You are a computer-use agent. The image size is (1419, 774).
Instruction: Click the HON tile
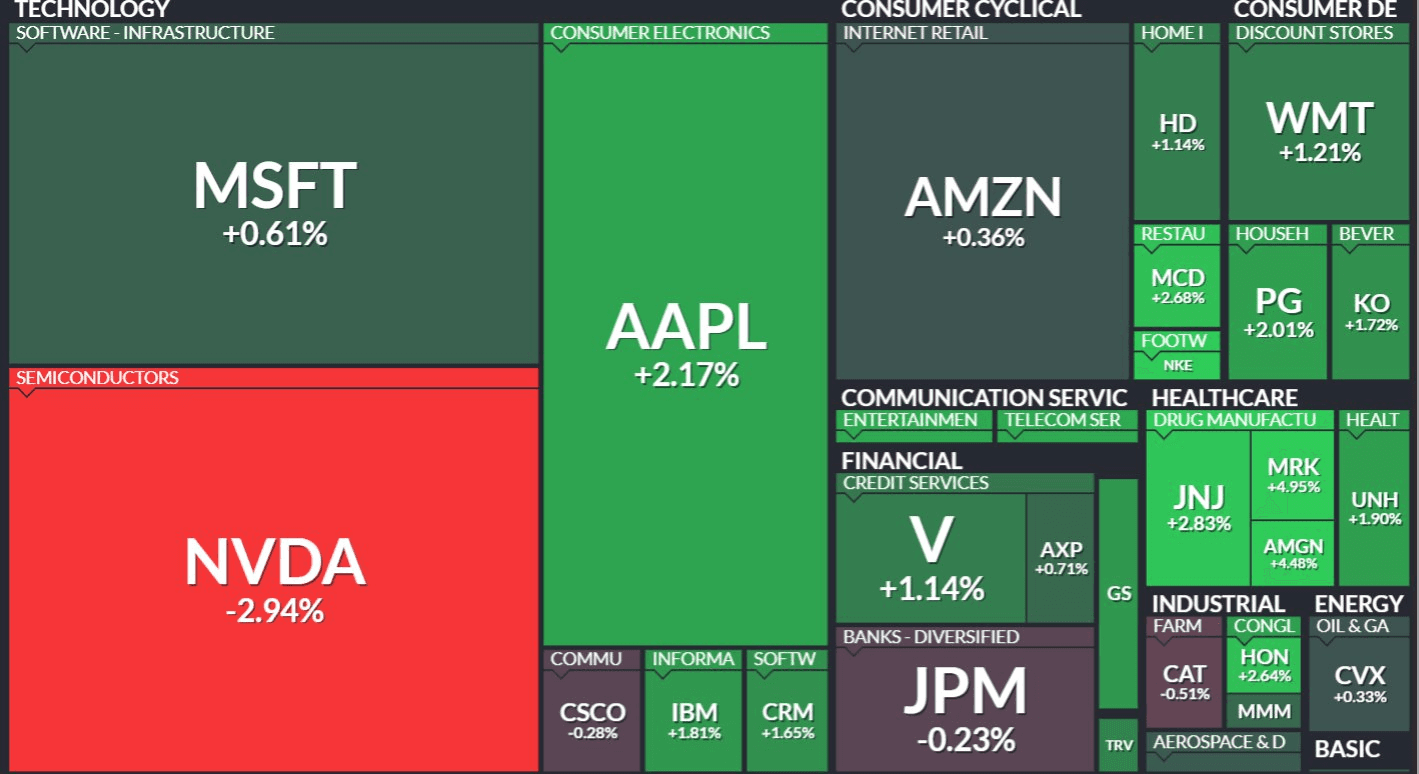tap(1264, 665)
